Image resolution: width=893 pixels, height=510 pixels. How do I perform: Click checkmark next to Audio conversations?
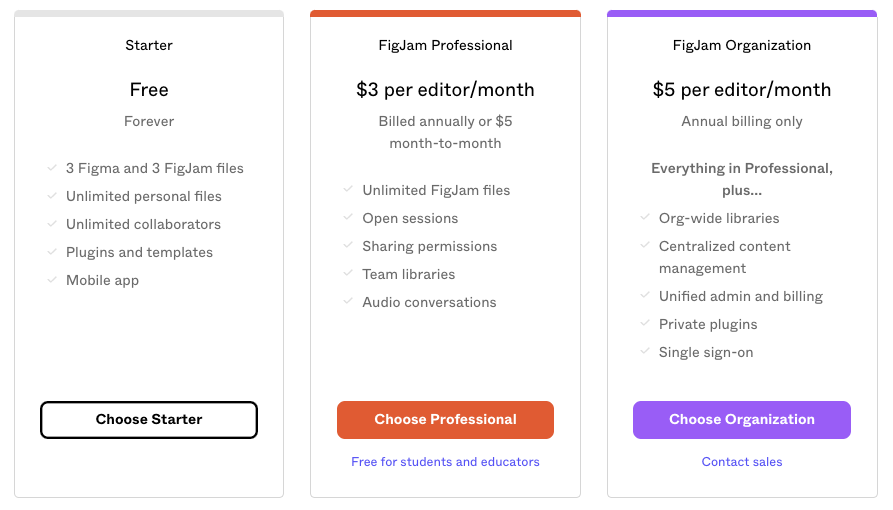pyautogui.click(x=348, y=302)
